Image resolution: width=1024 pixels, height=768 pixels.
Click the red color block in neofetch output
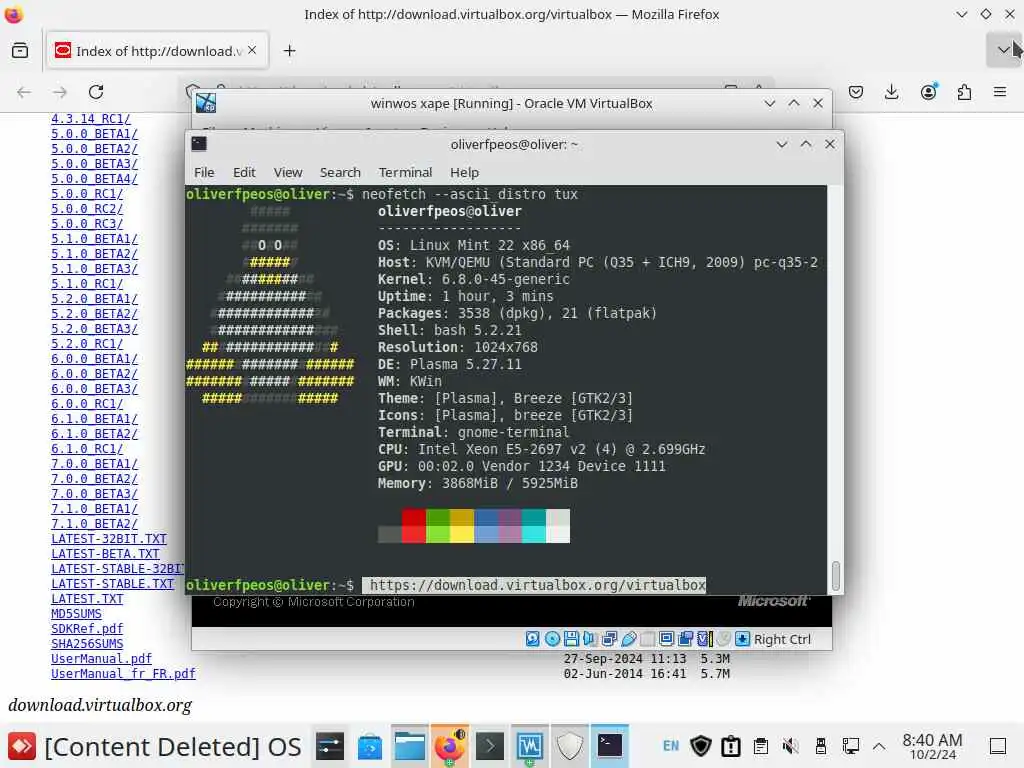tap(413, 526)
